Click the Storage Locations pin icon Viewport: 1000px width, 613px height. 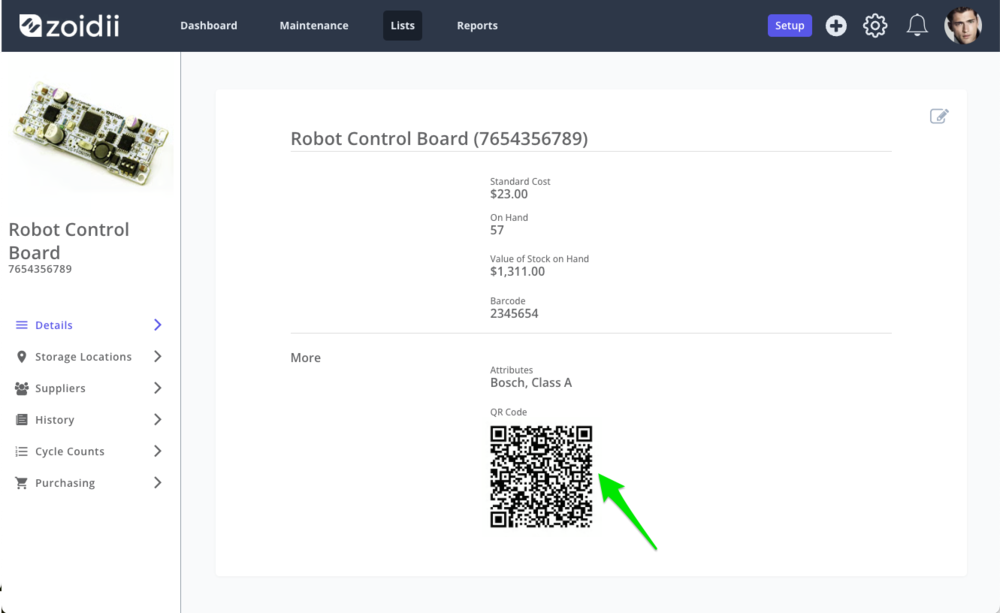click(x=22, y=357)
